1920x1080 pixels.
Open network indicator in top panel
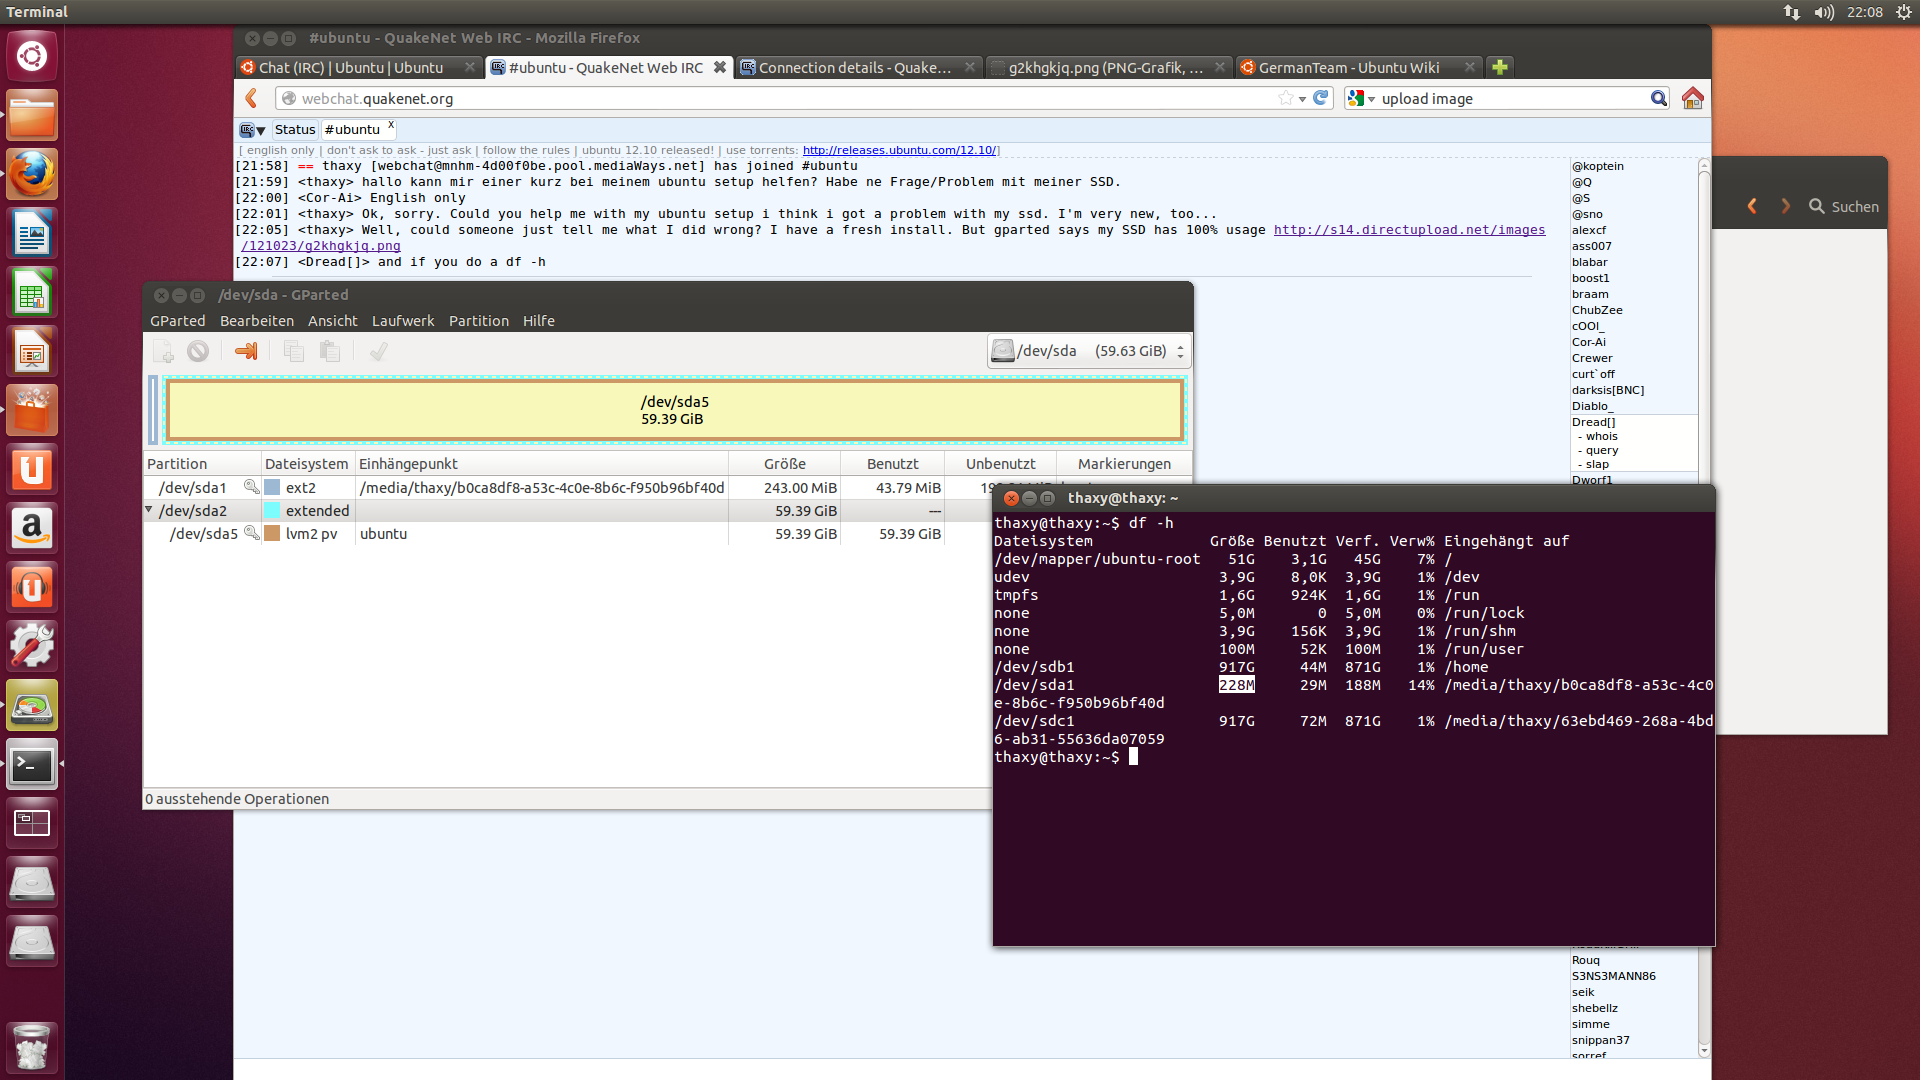[1791, 12]
